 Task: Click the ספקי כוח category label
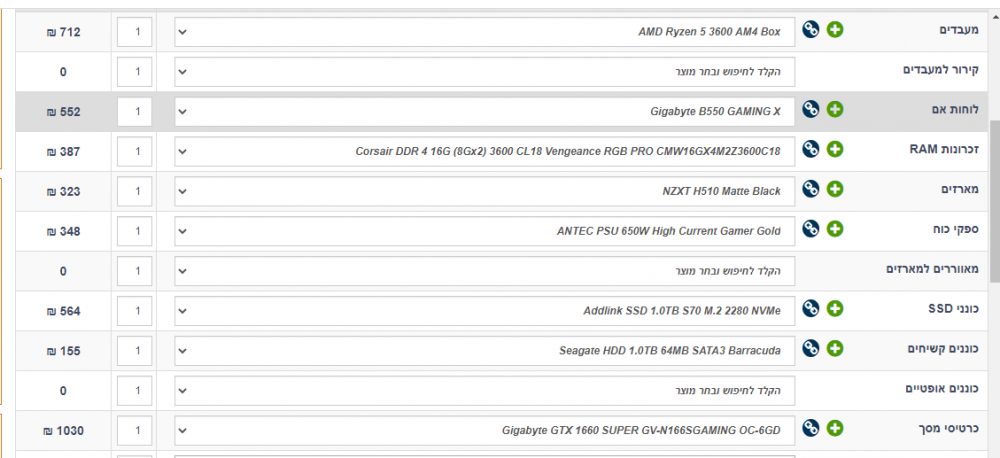955,229
